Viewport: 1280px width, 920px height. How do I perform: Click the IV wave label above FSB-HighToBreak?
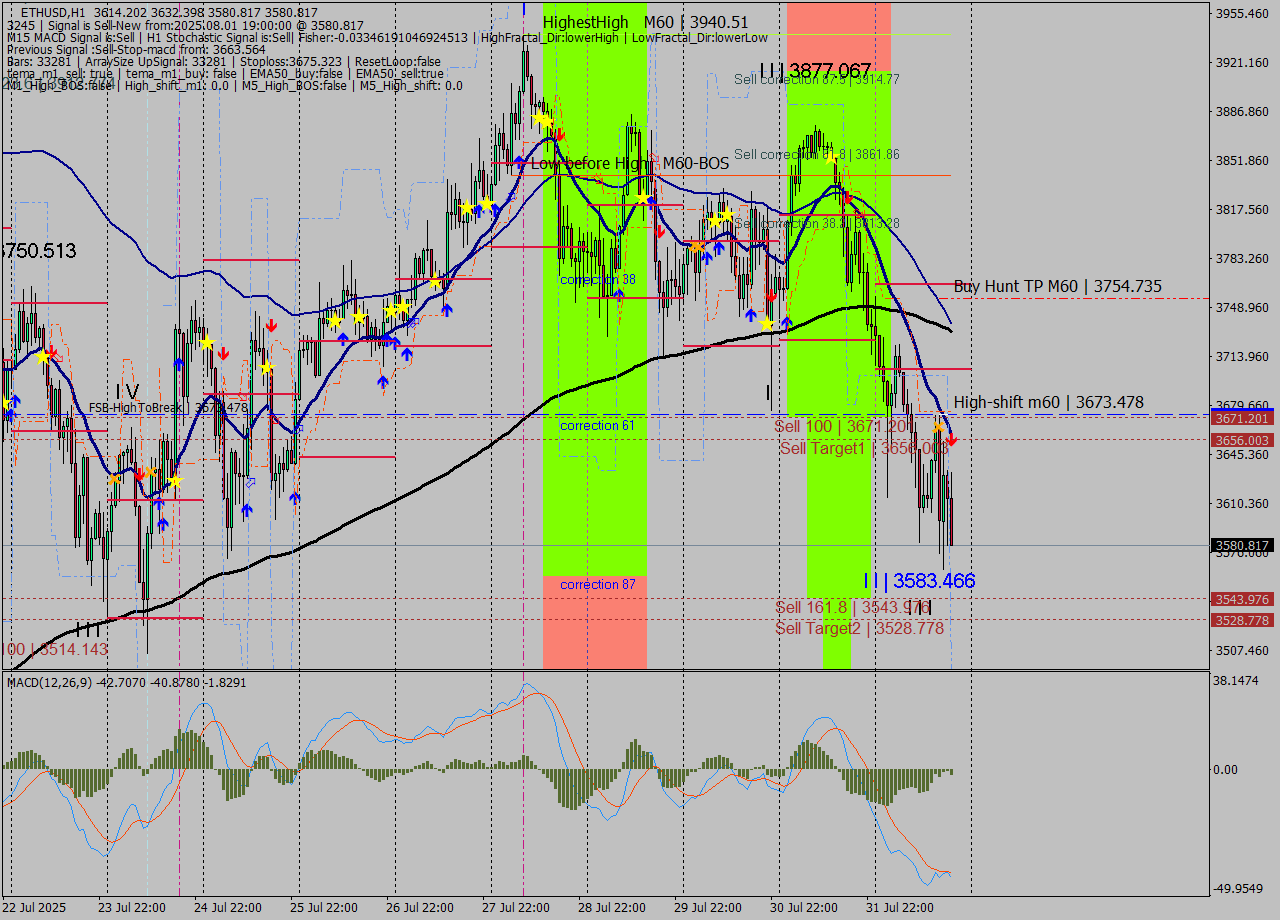[x=127, y=390]
